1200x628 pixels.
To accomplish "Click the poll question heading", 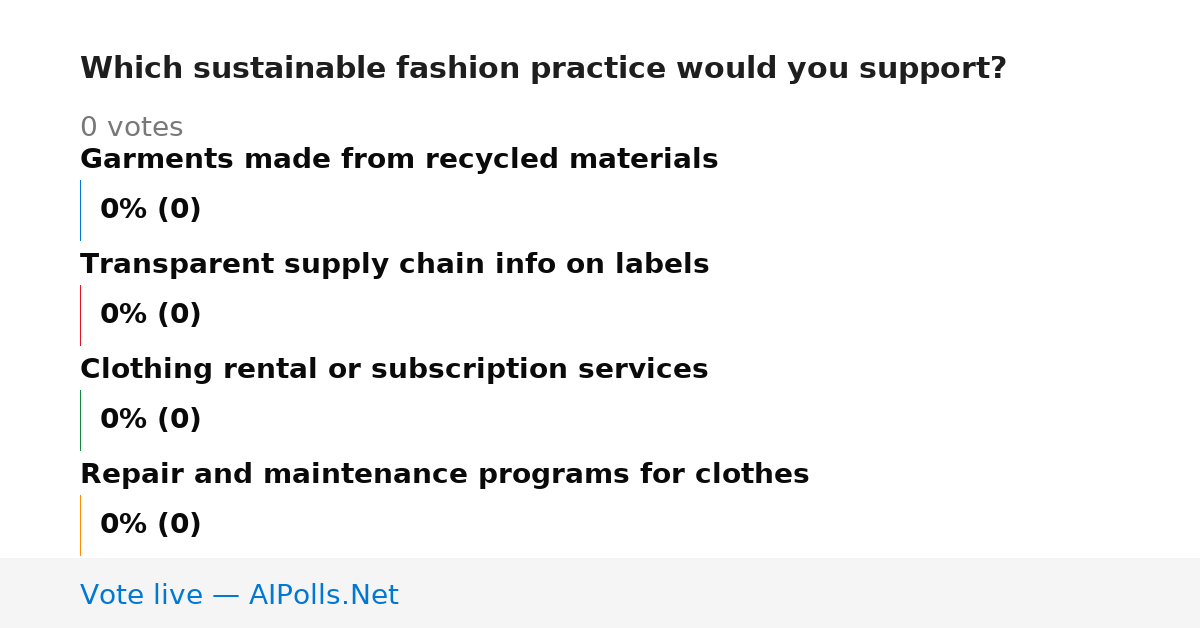I will [543, 69].
